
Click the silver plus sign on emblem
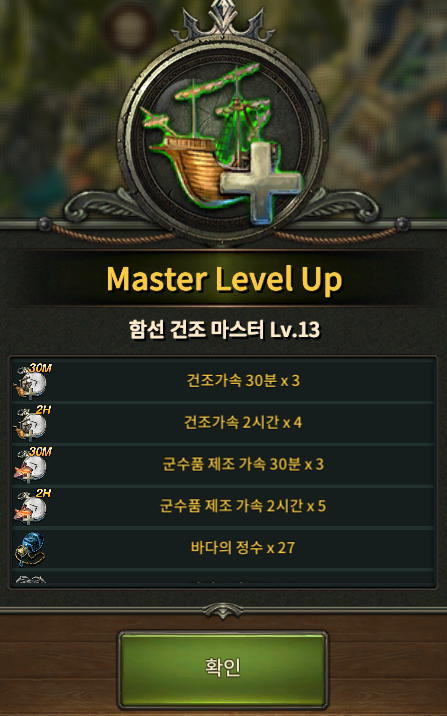pos(261,183)
